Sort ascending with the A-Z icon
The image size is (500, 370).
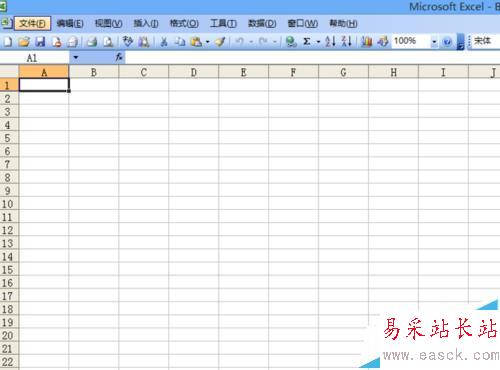[x=330, y=42]
